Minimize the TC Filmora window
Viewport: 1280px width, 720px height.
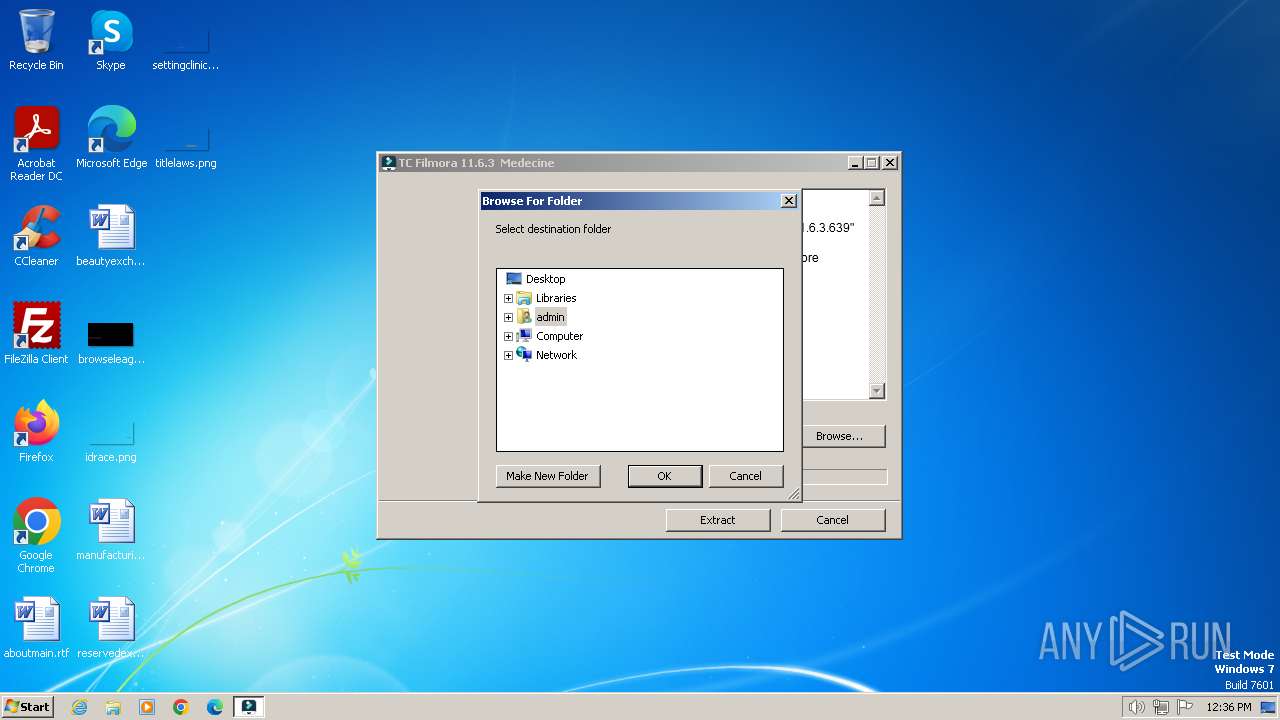coord(855,163)
